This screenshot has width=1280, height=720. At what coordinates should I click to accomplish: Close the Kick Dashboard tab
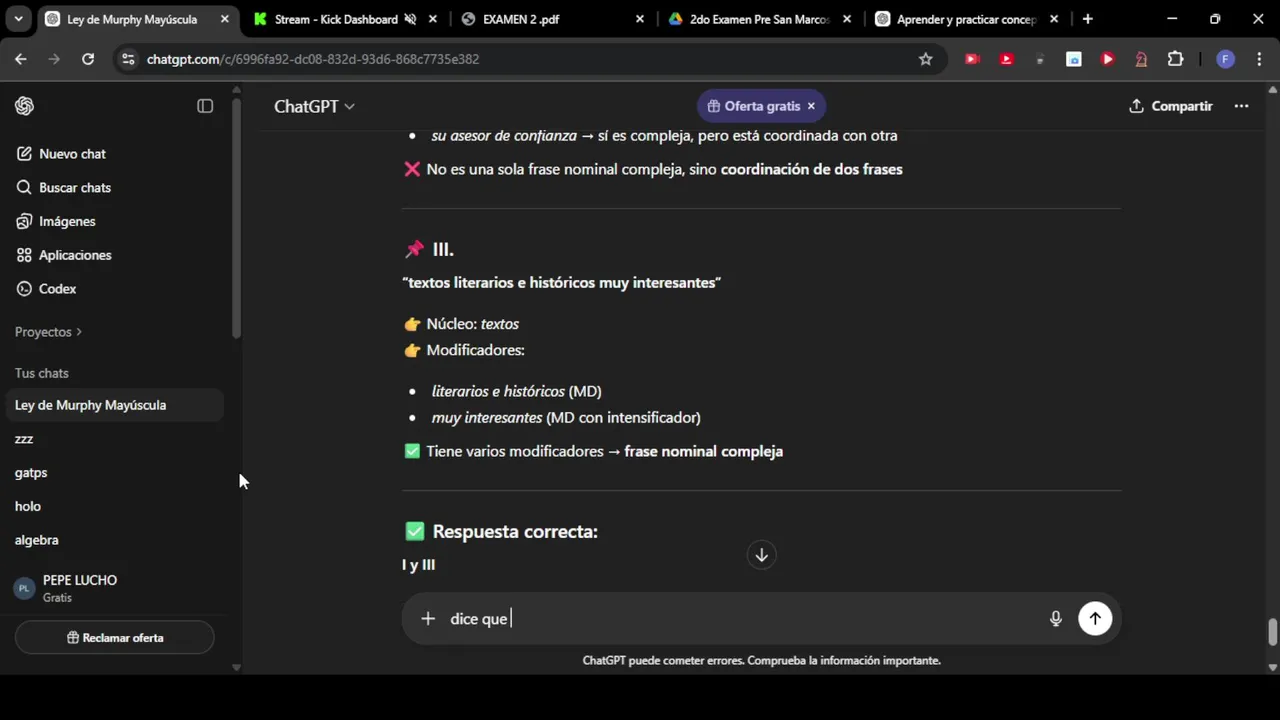pyautogui.click(x=433, y=19)
